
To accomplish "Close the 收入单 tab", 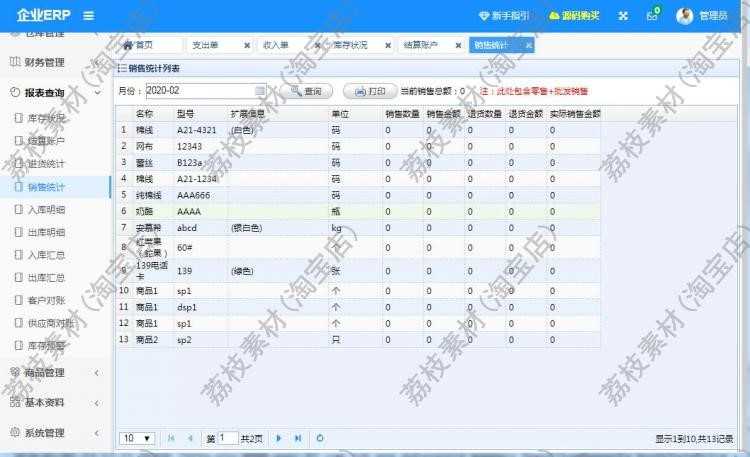I will pyautogui.click(x=317, y=45).
